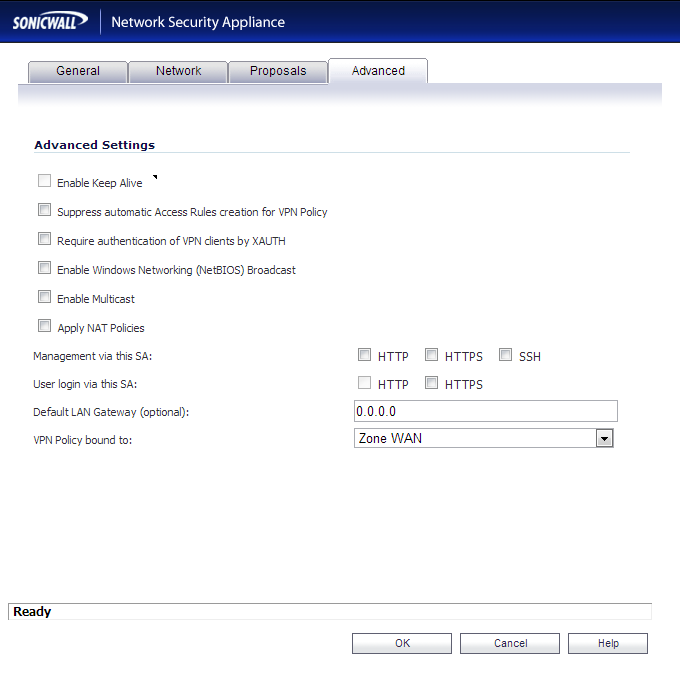Viewport: 680px width, 690px height.
Task: Go to the Proposals tab
Action: (278, 71)
